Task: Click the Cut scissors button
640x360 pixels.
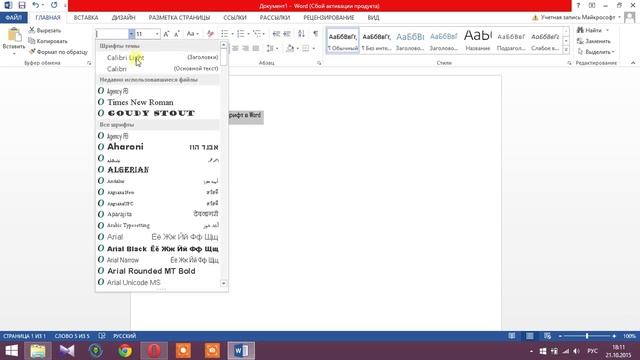Action: (45, 31)
